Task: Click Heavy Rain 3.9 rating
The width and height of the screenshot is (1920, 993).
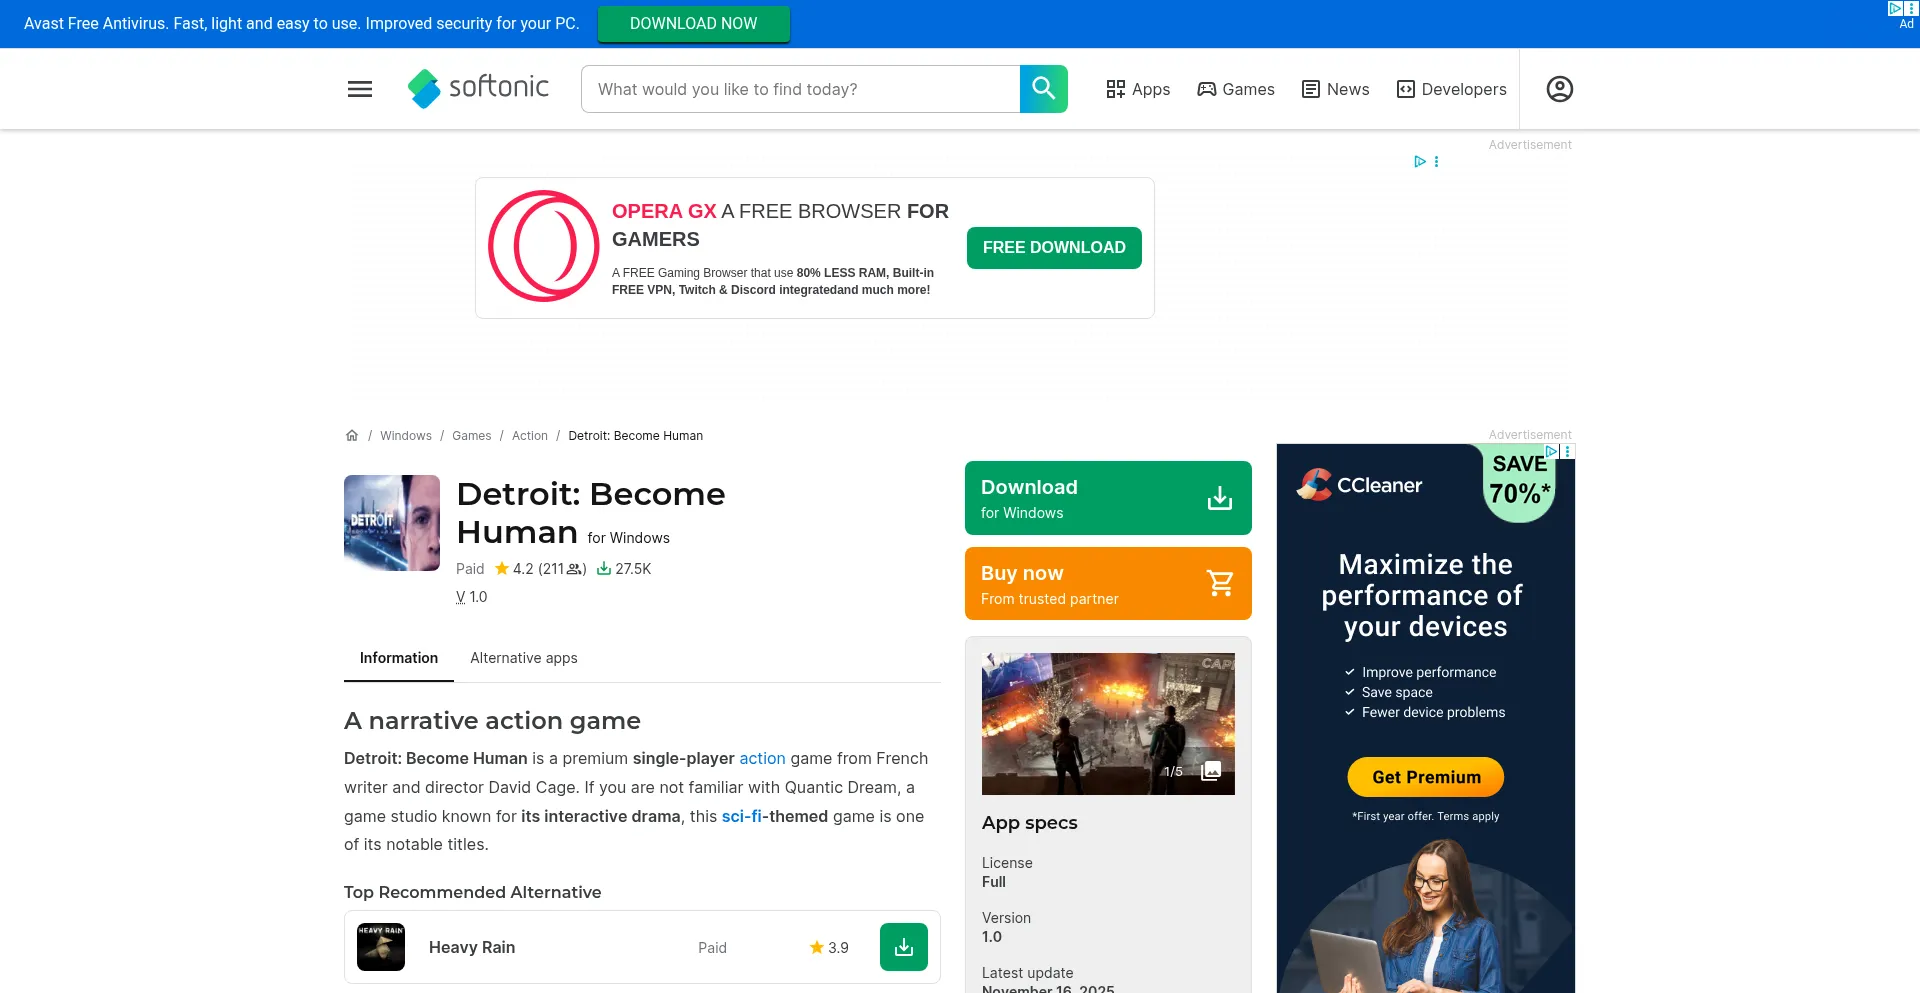Action: (829, 947)
